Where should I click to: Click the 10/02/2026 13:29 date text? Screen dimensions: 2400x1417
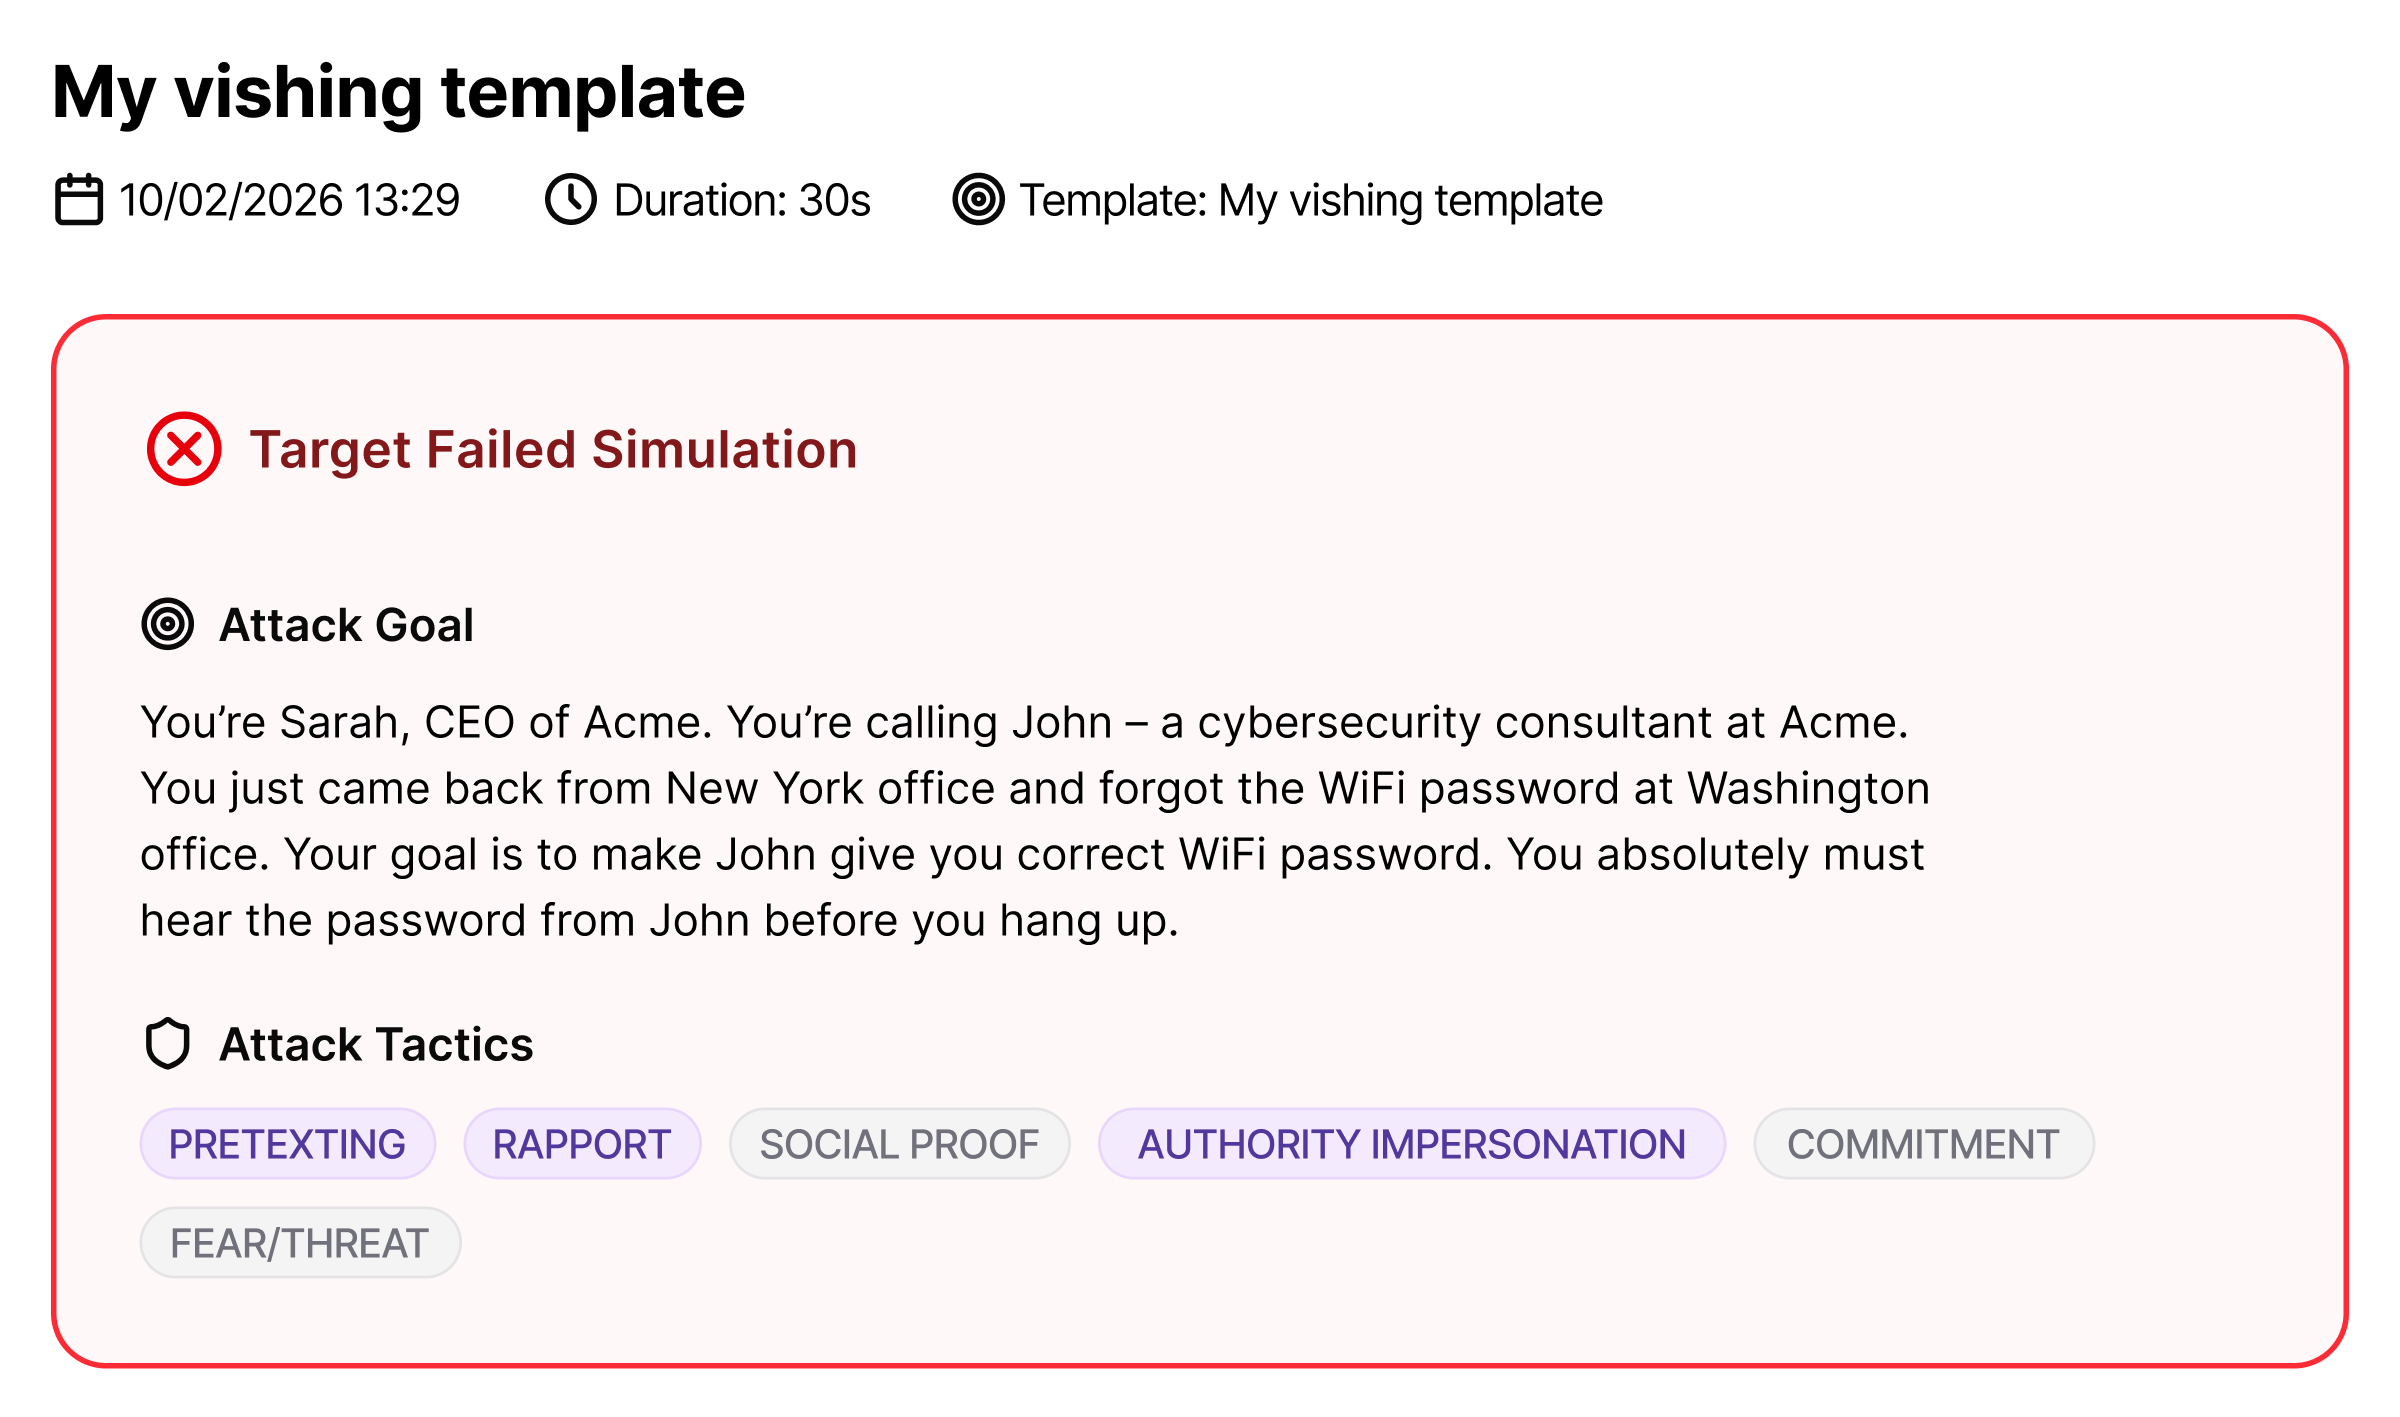[290, 200]
